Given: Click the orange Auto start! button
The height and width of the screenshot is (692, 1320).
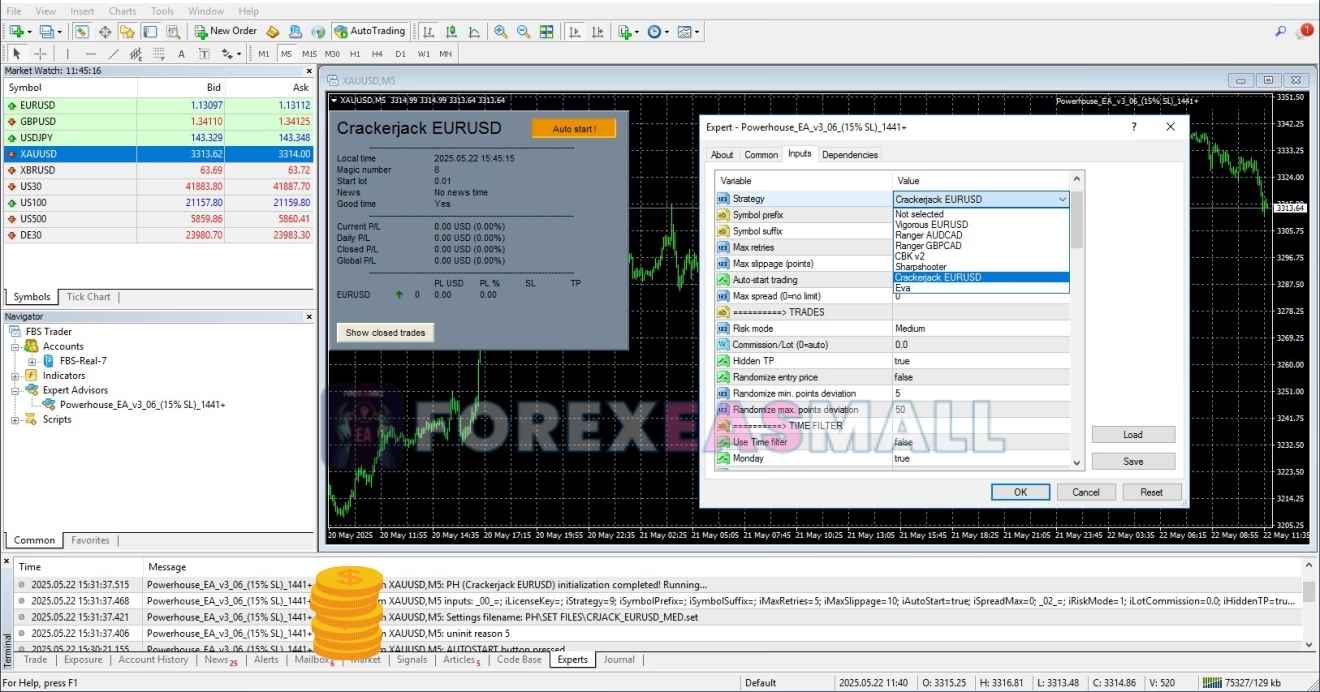Looking at the screenshot, I should coord(574,129).
